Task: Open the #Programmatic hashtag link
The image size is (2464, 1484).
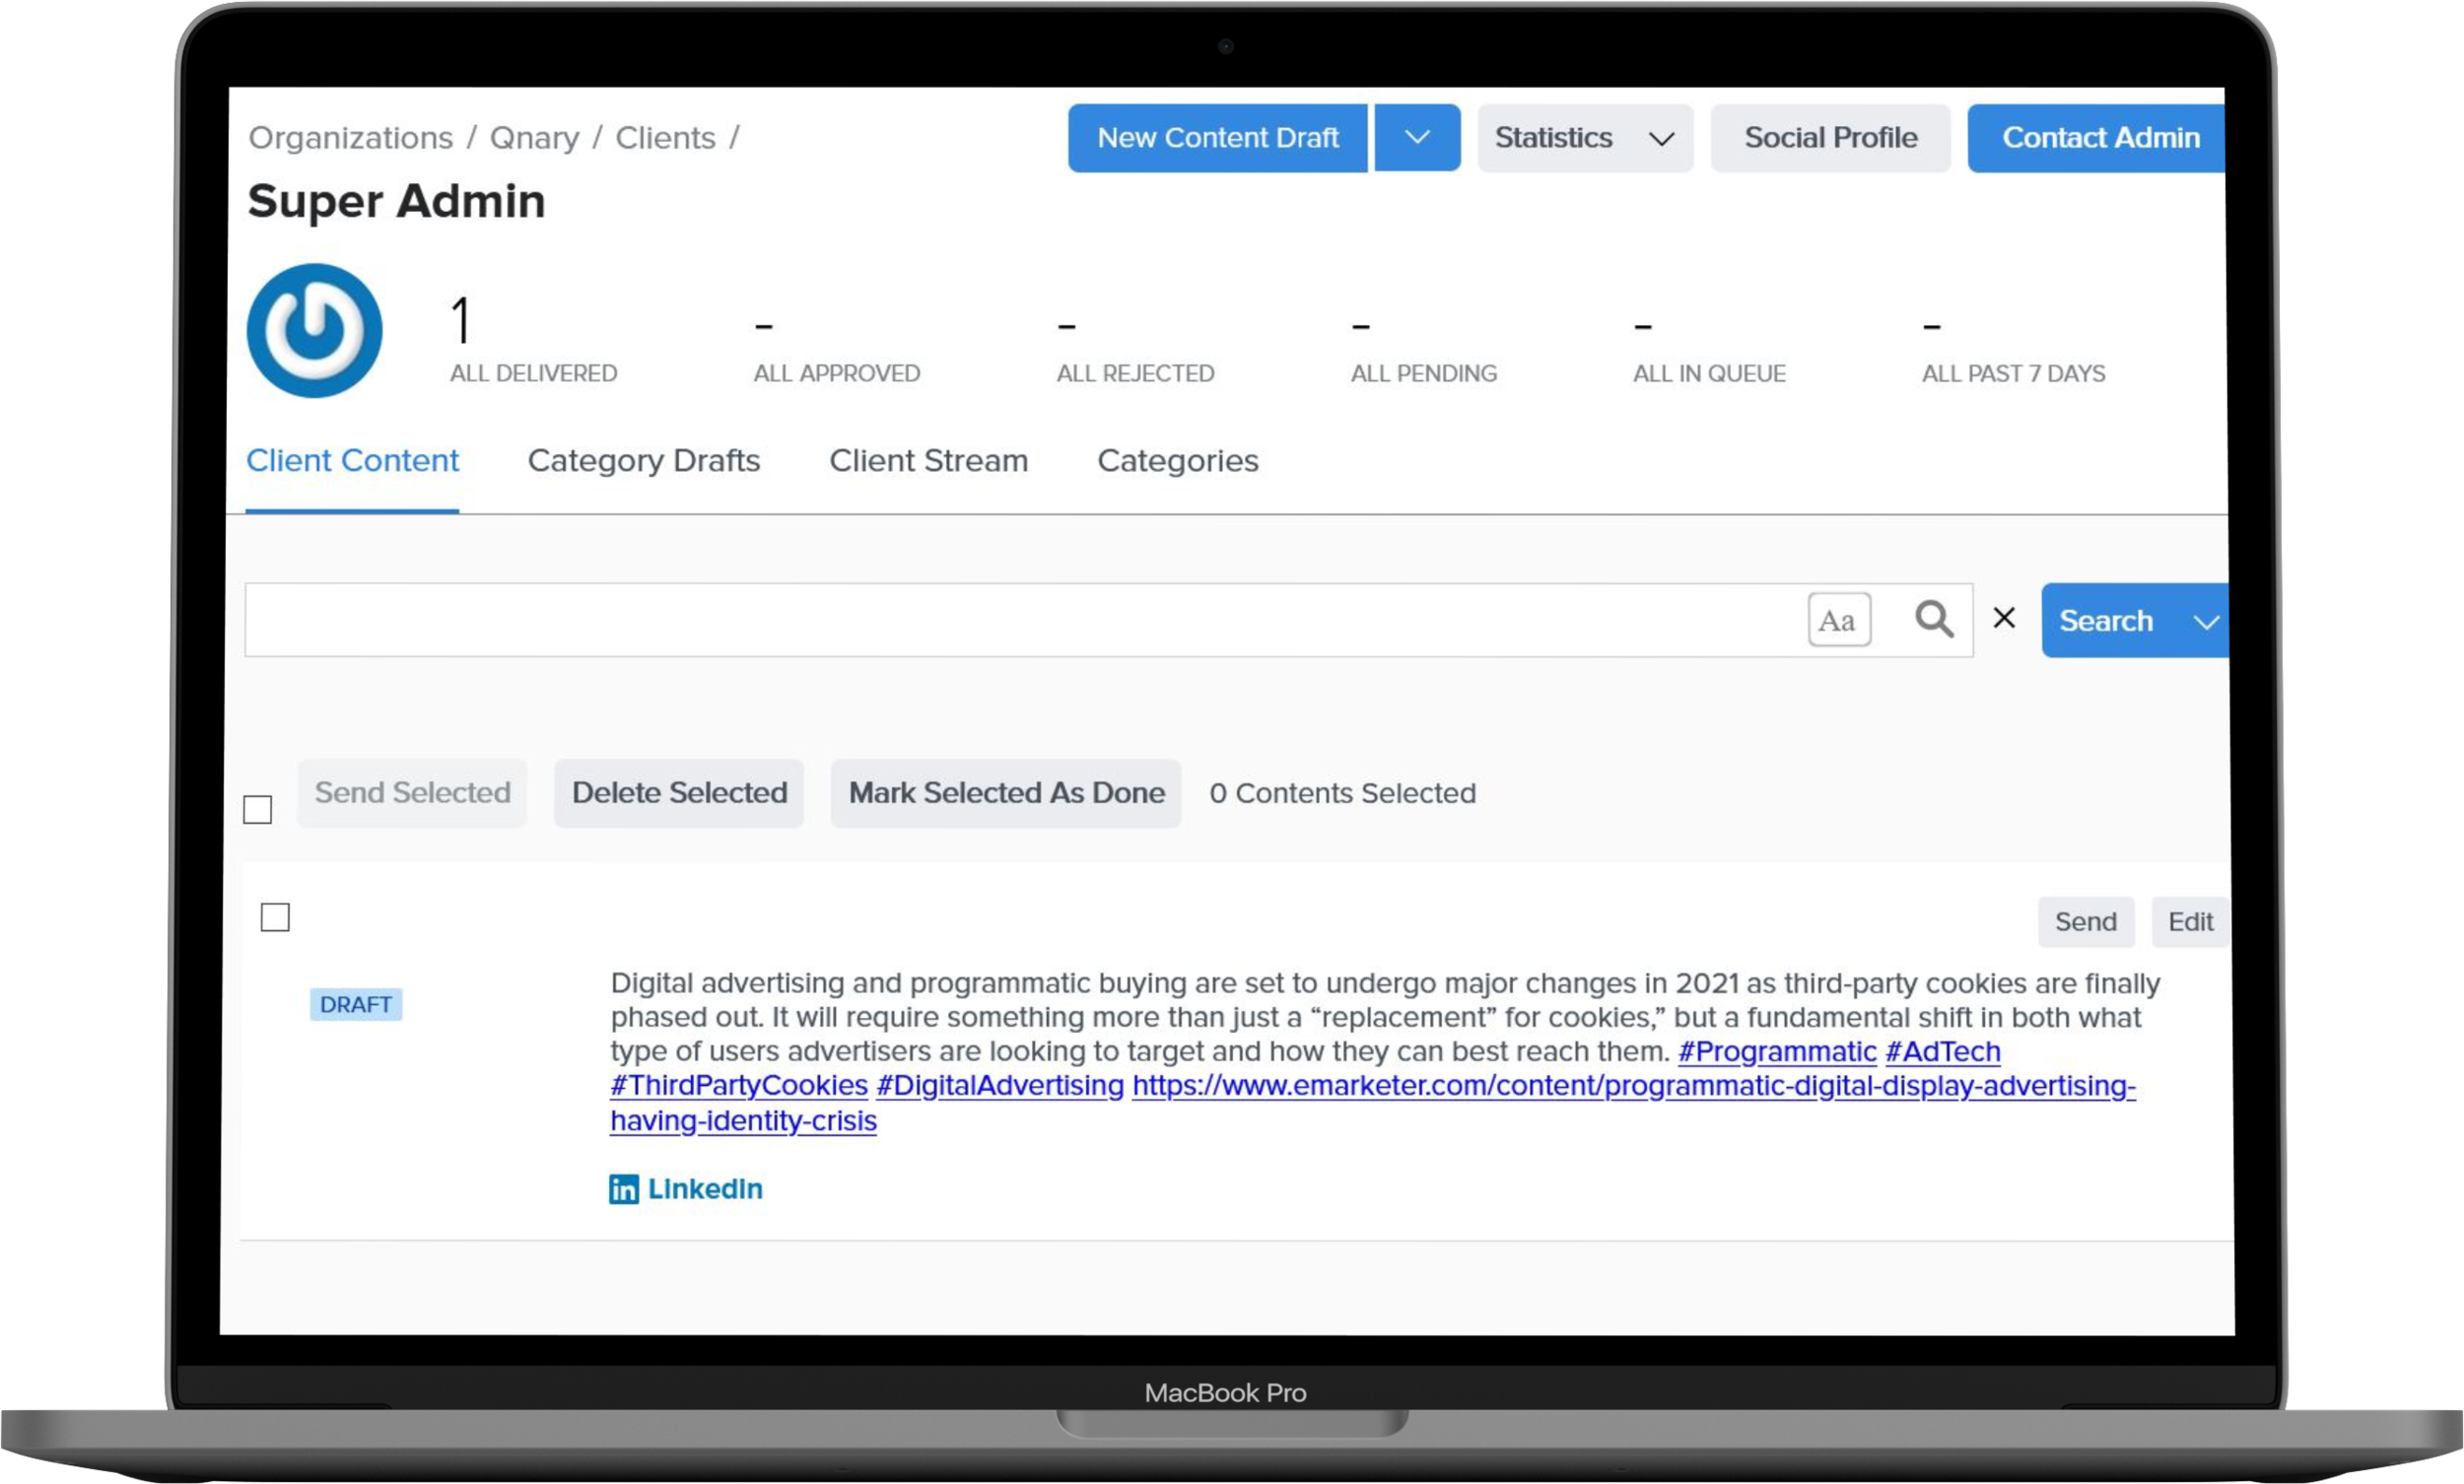Action: pos(1776,1052)
